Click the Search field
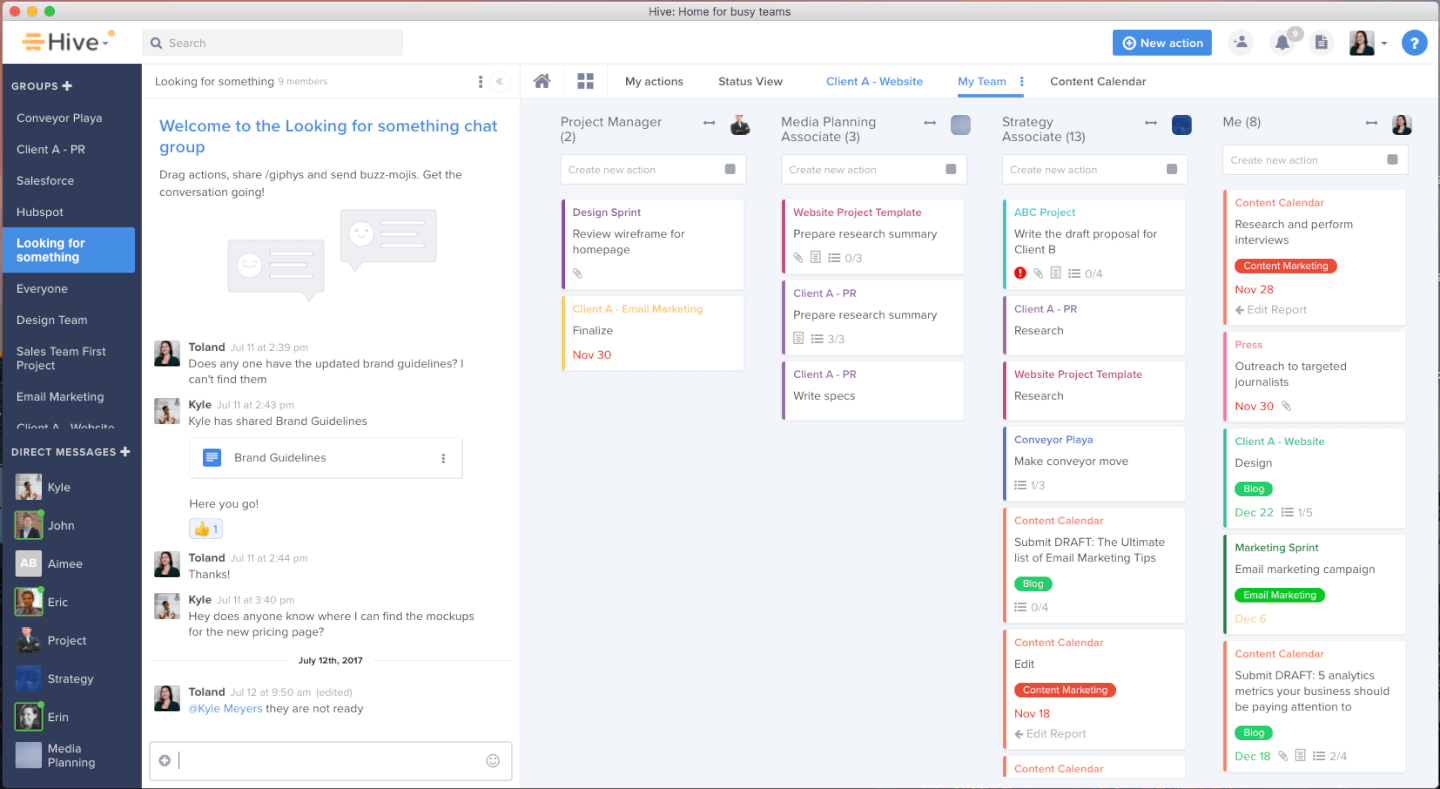1440x789 pixels. pos(272,43)
